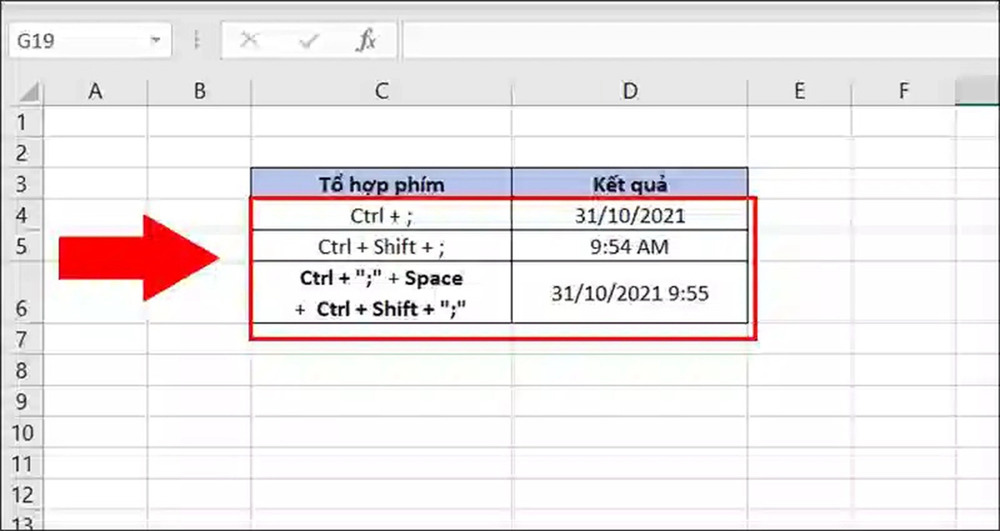
Task: Select row 1 header
Action: click(22, 121)
